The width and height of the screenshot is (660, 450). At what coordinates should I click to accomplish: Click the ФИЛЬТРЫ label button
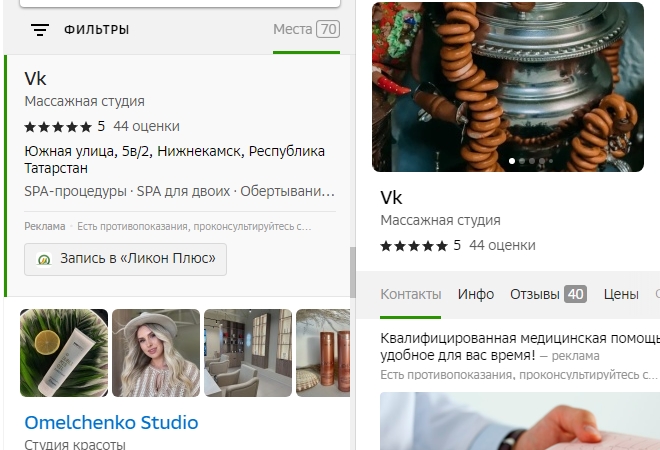(96, 30)
